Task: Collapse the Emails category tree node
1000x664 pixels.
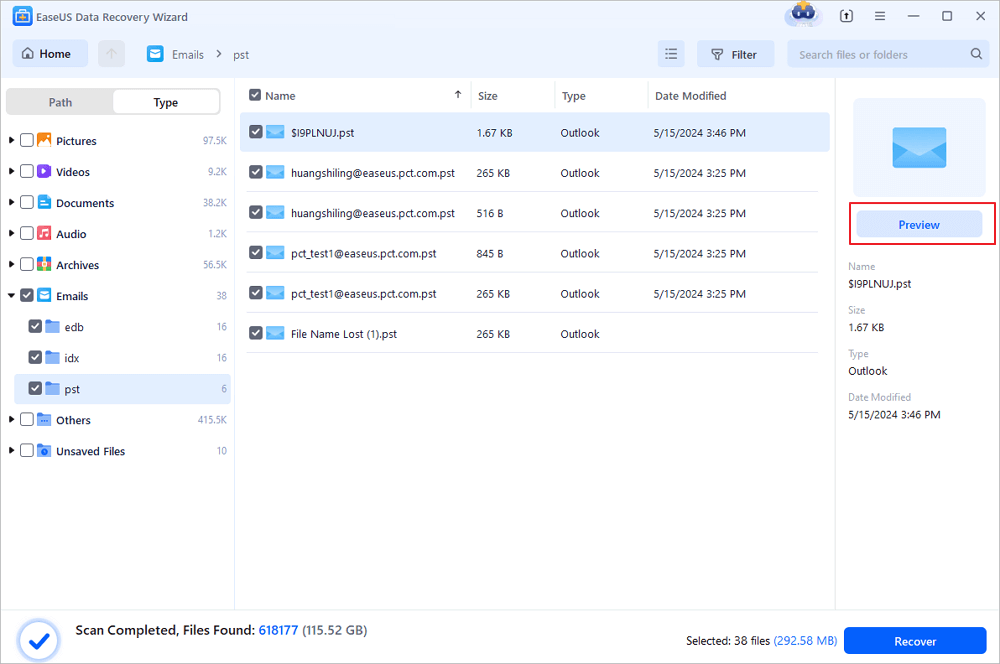Action: tap(11, 296)
